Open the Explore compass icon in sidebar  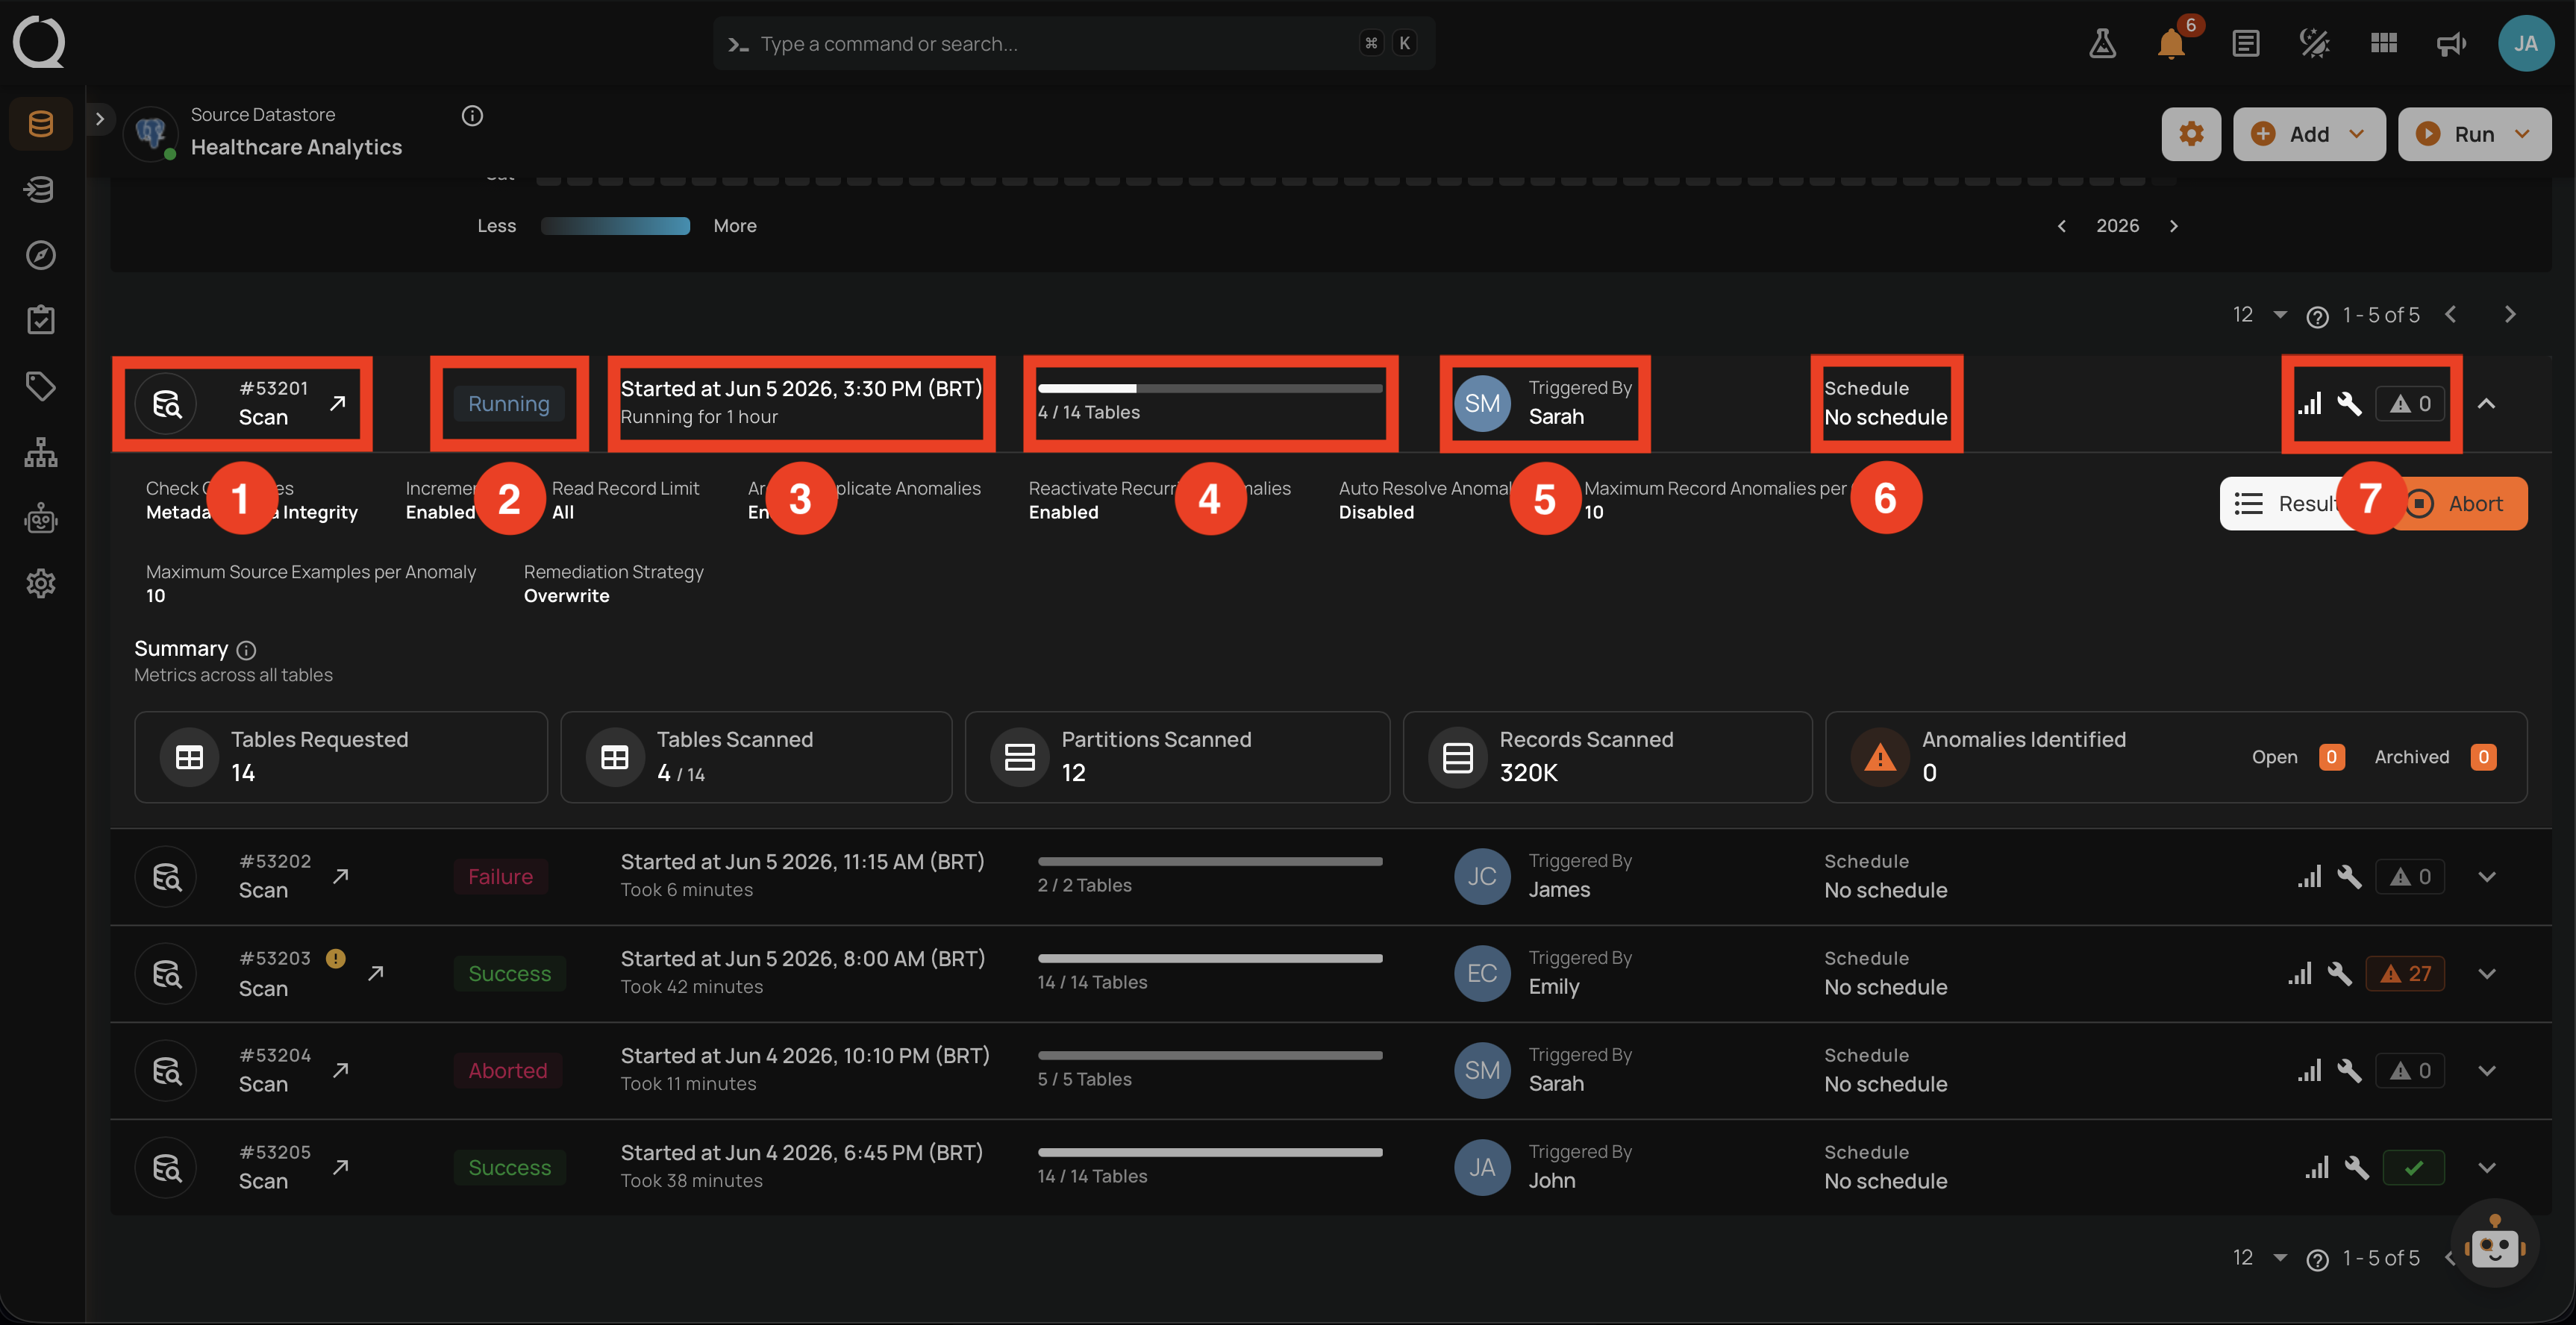click(x=41, y=254)
